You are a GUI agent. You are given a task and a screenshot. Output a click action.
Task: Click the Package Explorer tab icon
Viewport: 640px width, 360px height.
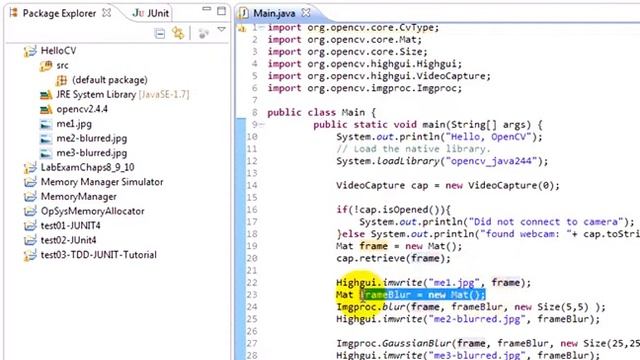click(13, 13)
